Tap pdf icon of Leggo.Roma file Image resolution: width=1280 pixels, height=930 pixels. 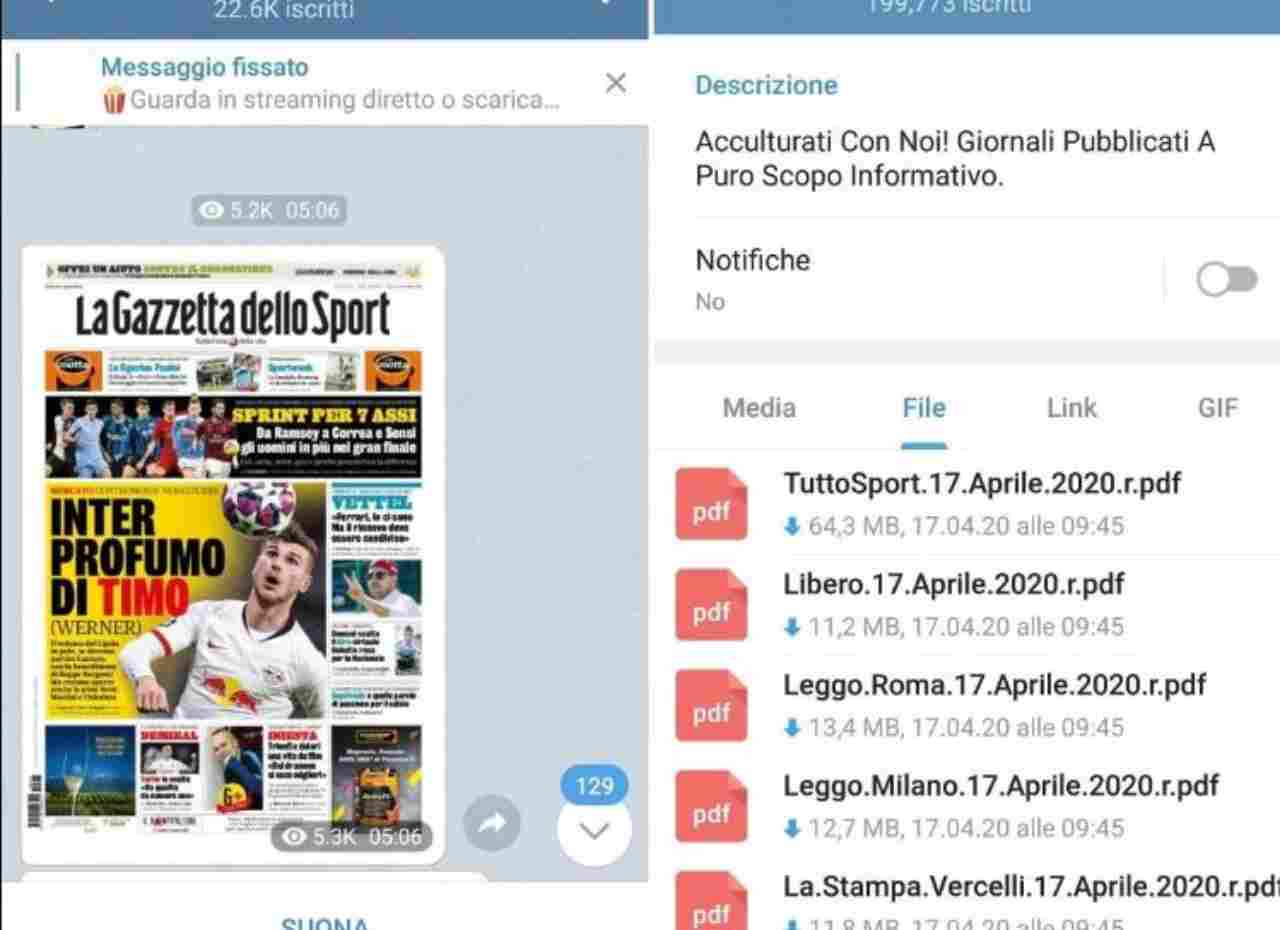tap(711, 705)
